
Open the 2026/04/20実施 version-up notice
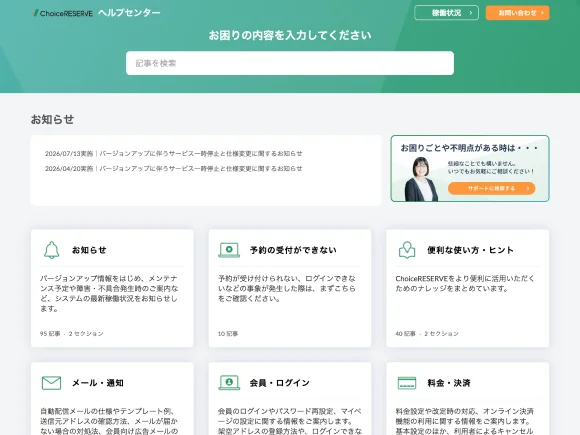[x=173, y=169]
